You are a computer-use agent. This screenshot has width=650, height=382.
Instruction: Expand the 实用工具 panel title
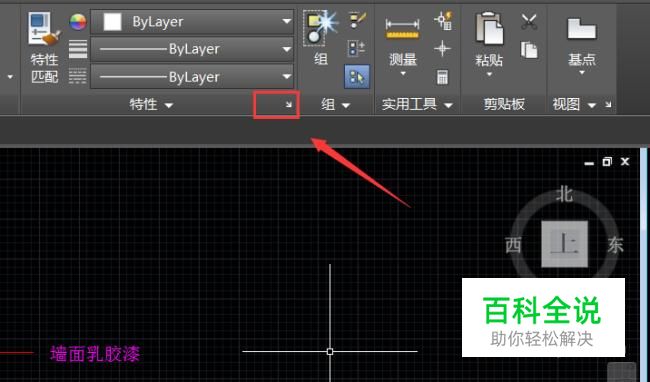417,104
